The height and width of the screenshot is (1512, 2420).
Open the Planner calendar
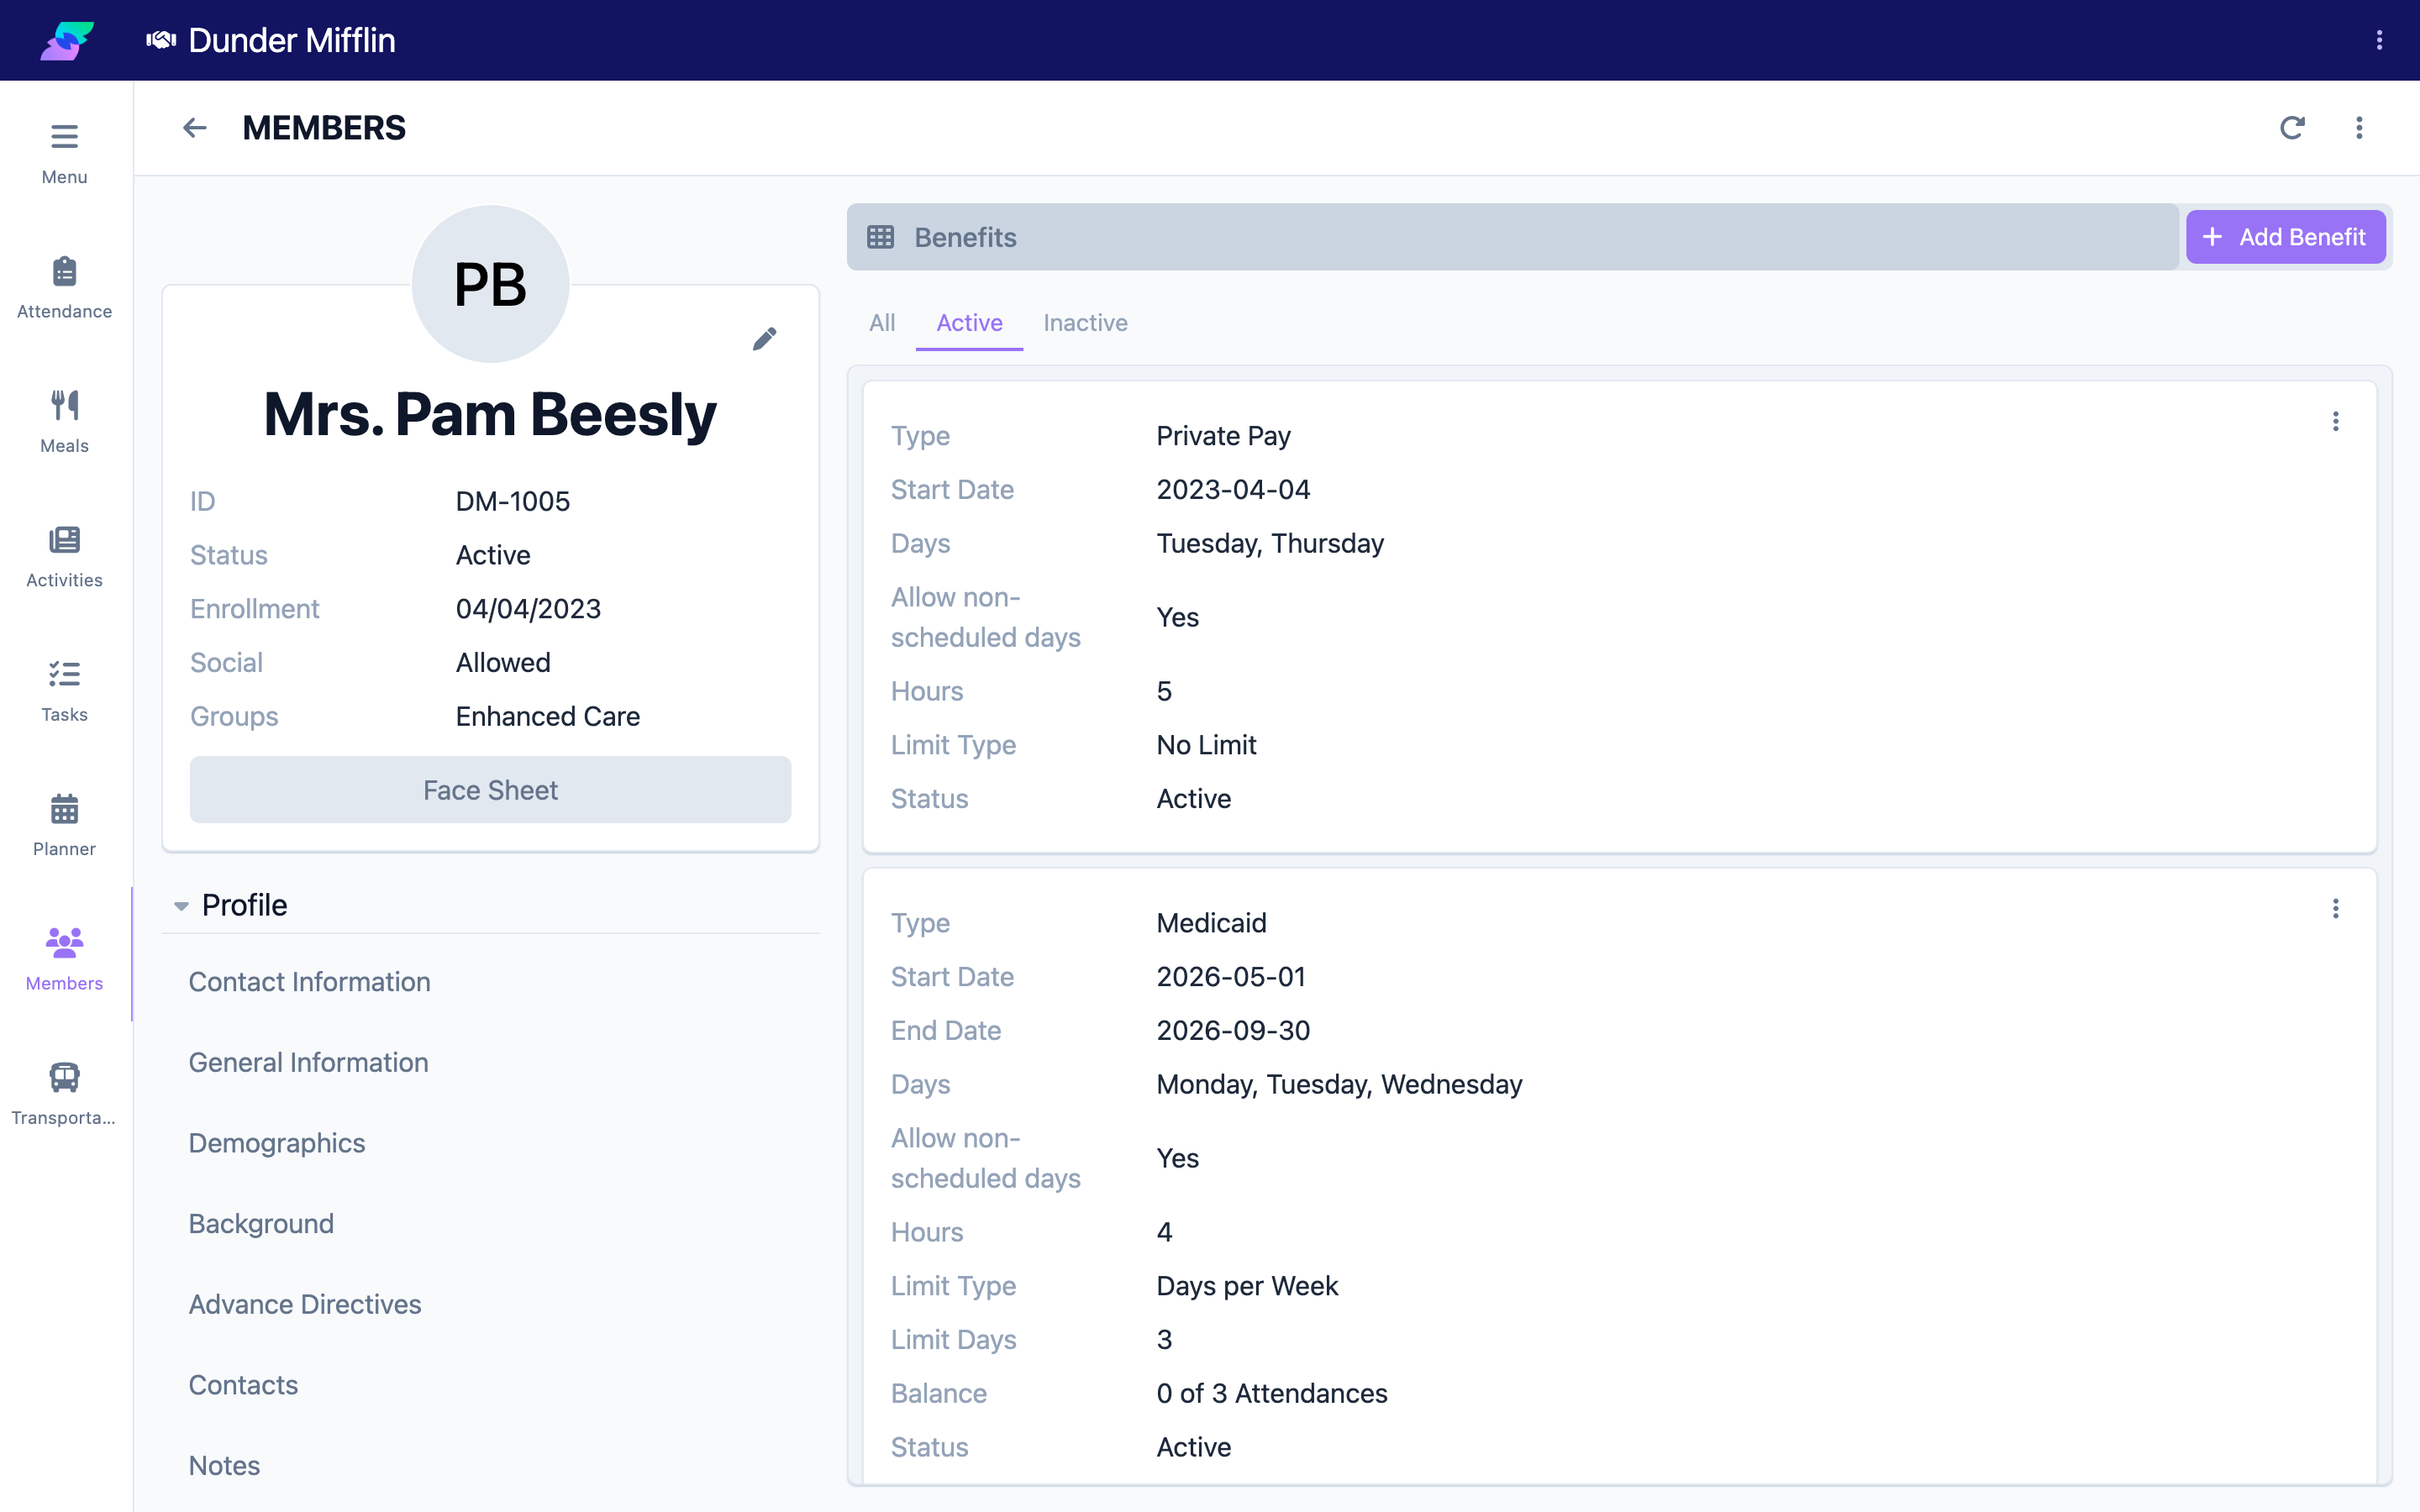(65, 825)
